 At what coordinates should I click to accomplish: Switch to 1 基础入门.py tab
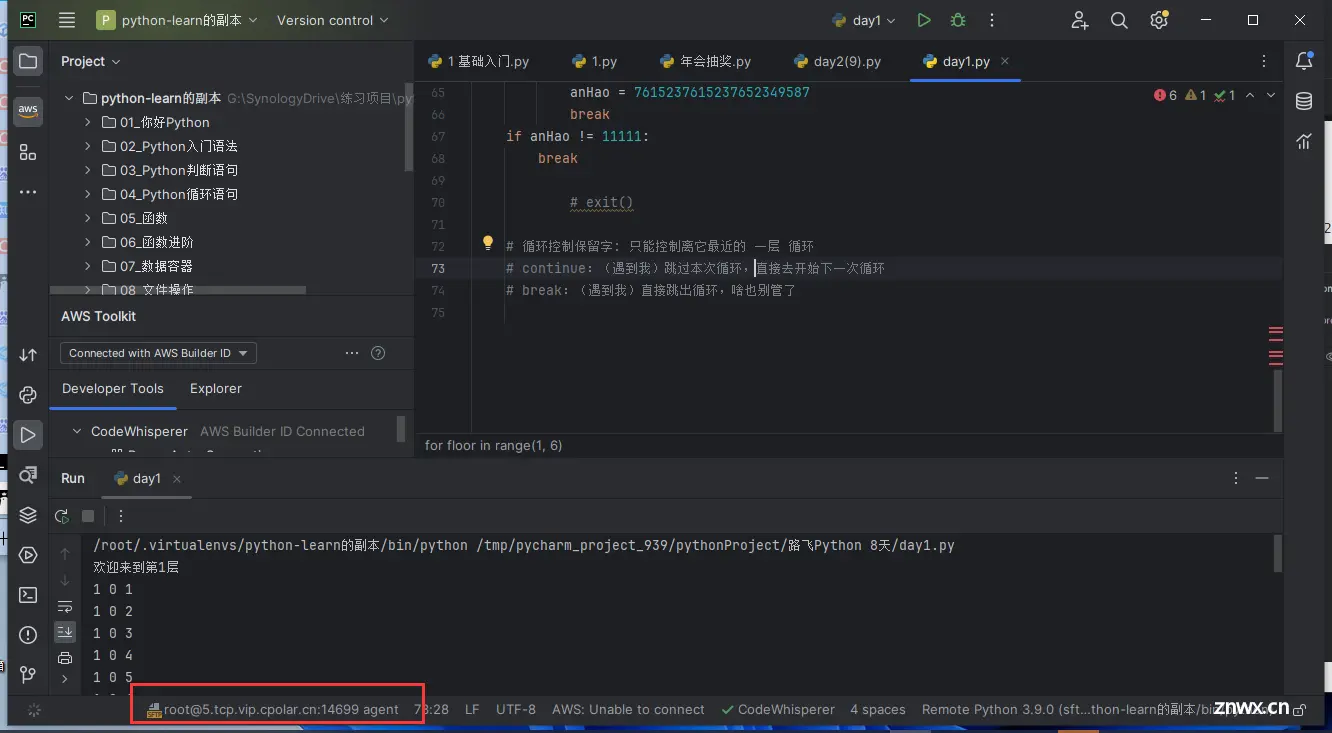click(x=479, y=61)
